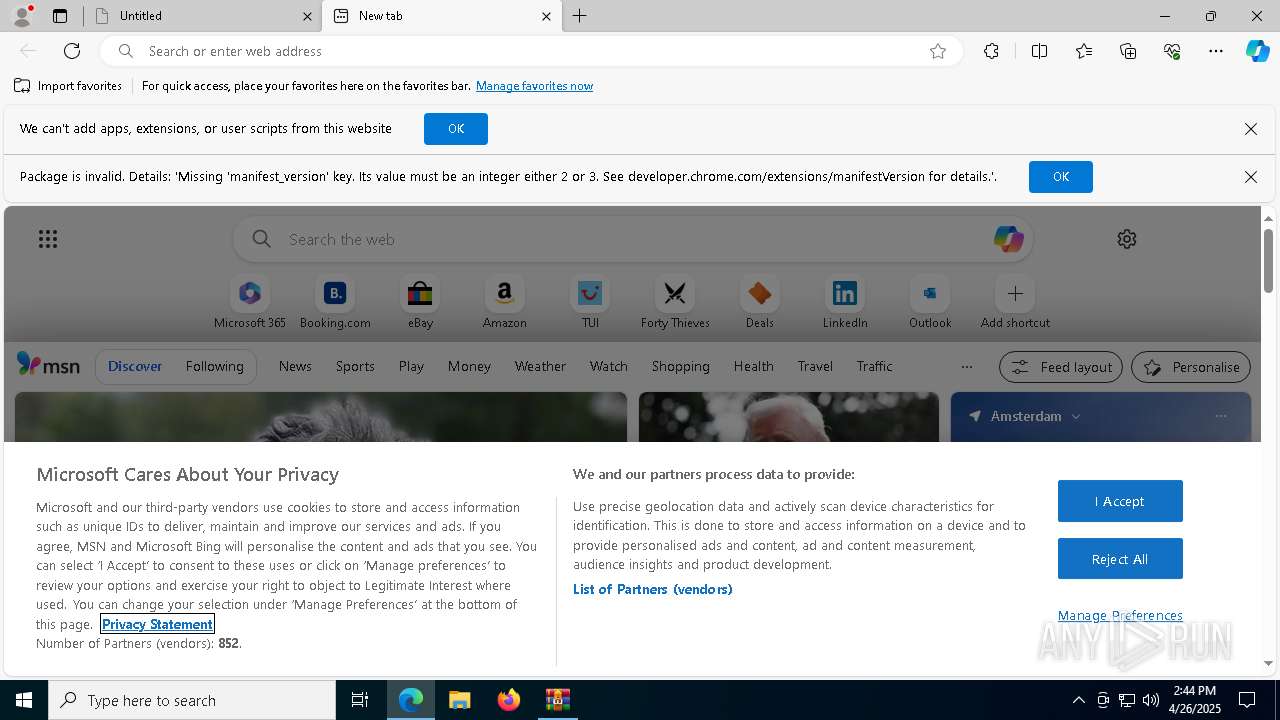Open the Privacy Statement link
1280x720 pixels.
click(x=157, y=624)
